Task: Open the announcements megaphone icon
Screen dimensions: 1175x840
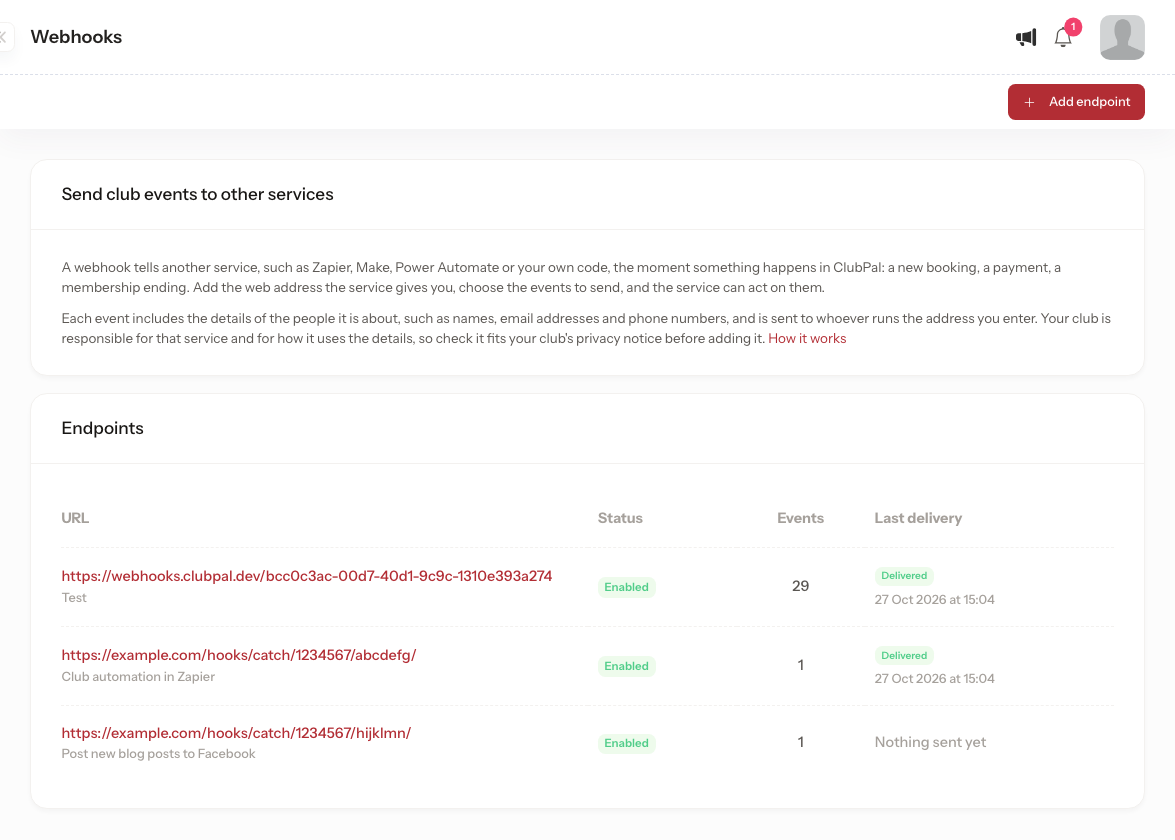Action: (x=1026, y=37)
